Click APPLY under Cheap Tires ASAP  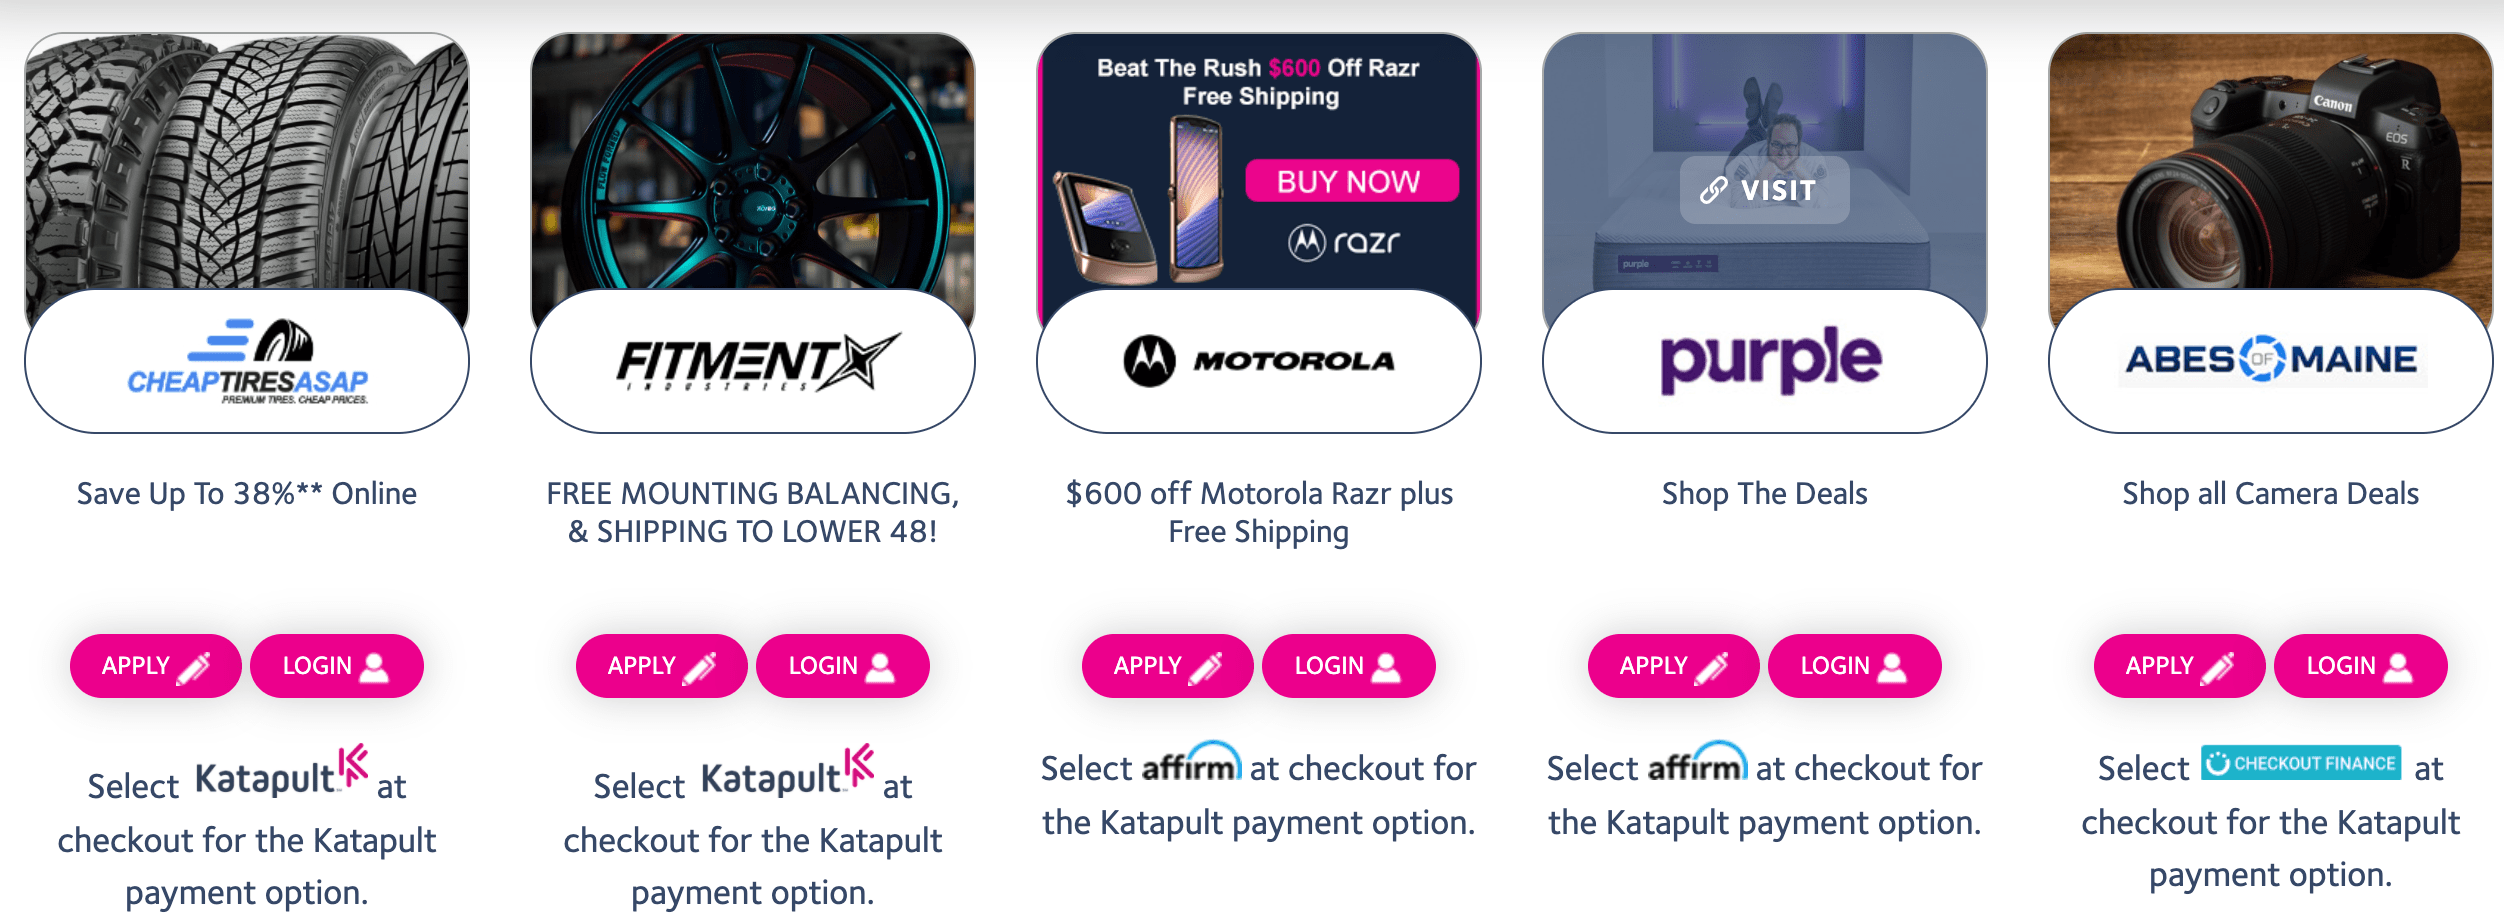154,663
